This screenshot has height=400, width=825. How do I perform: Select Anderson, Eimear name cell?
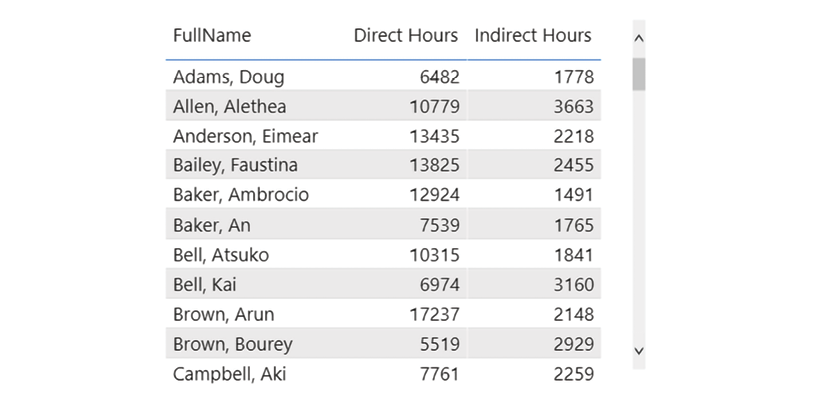coord(245,136)
